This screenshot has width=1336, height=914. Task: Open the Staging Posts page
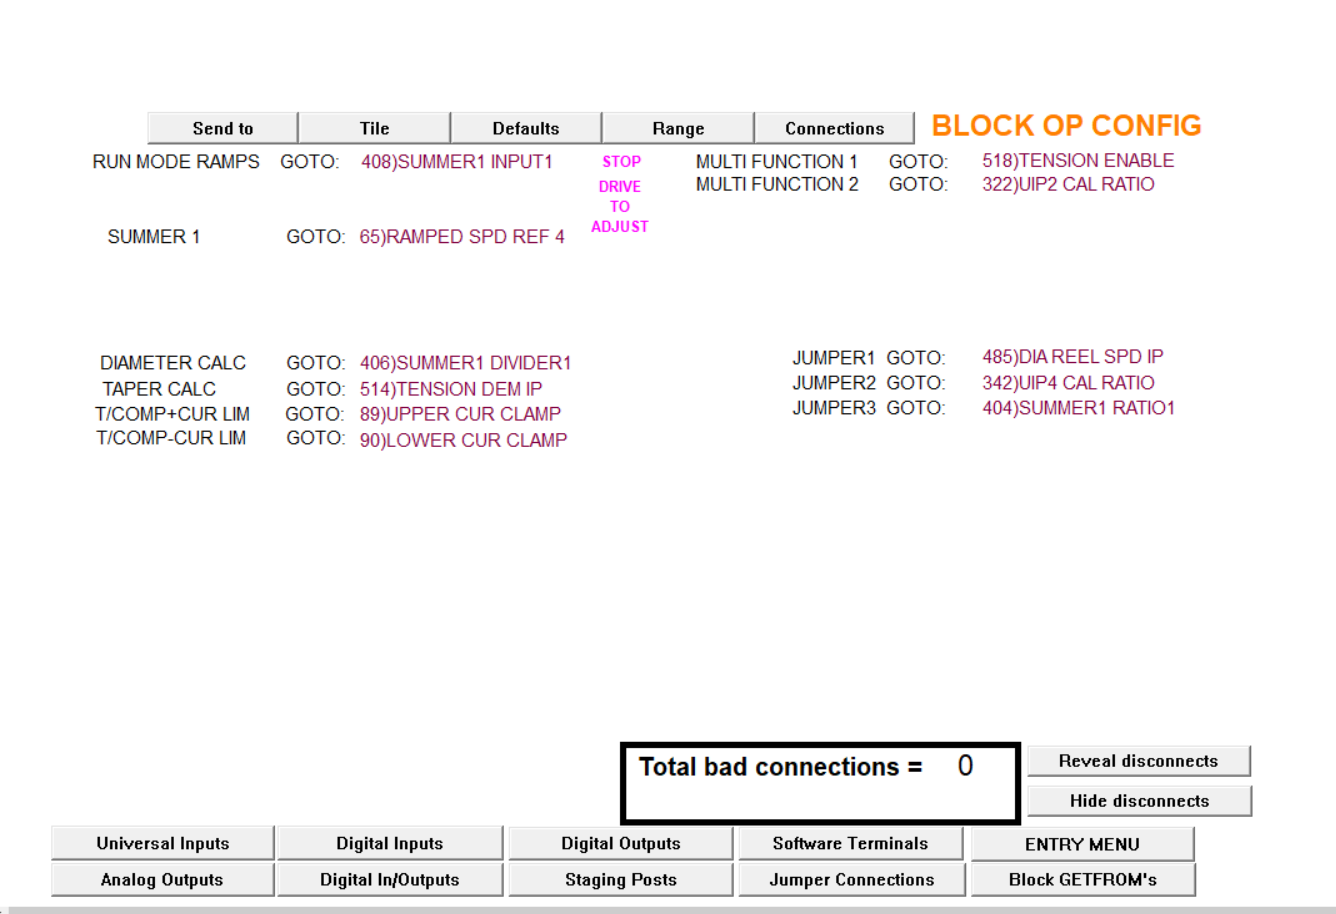[620, 880]
